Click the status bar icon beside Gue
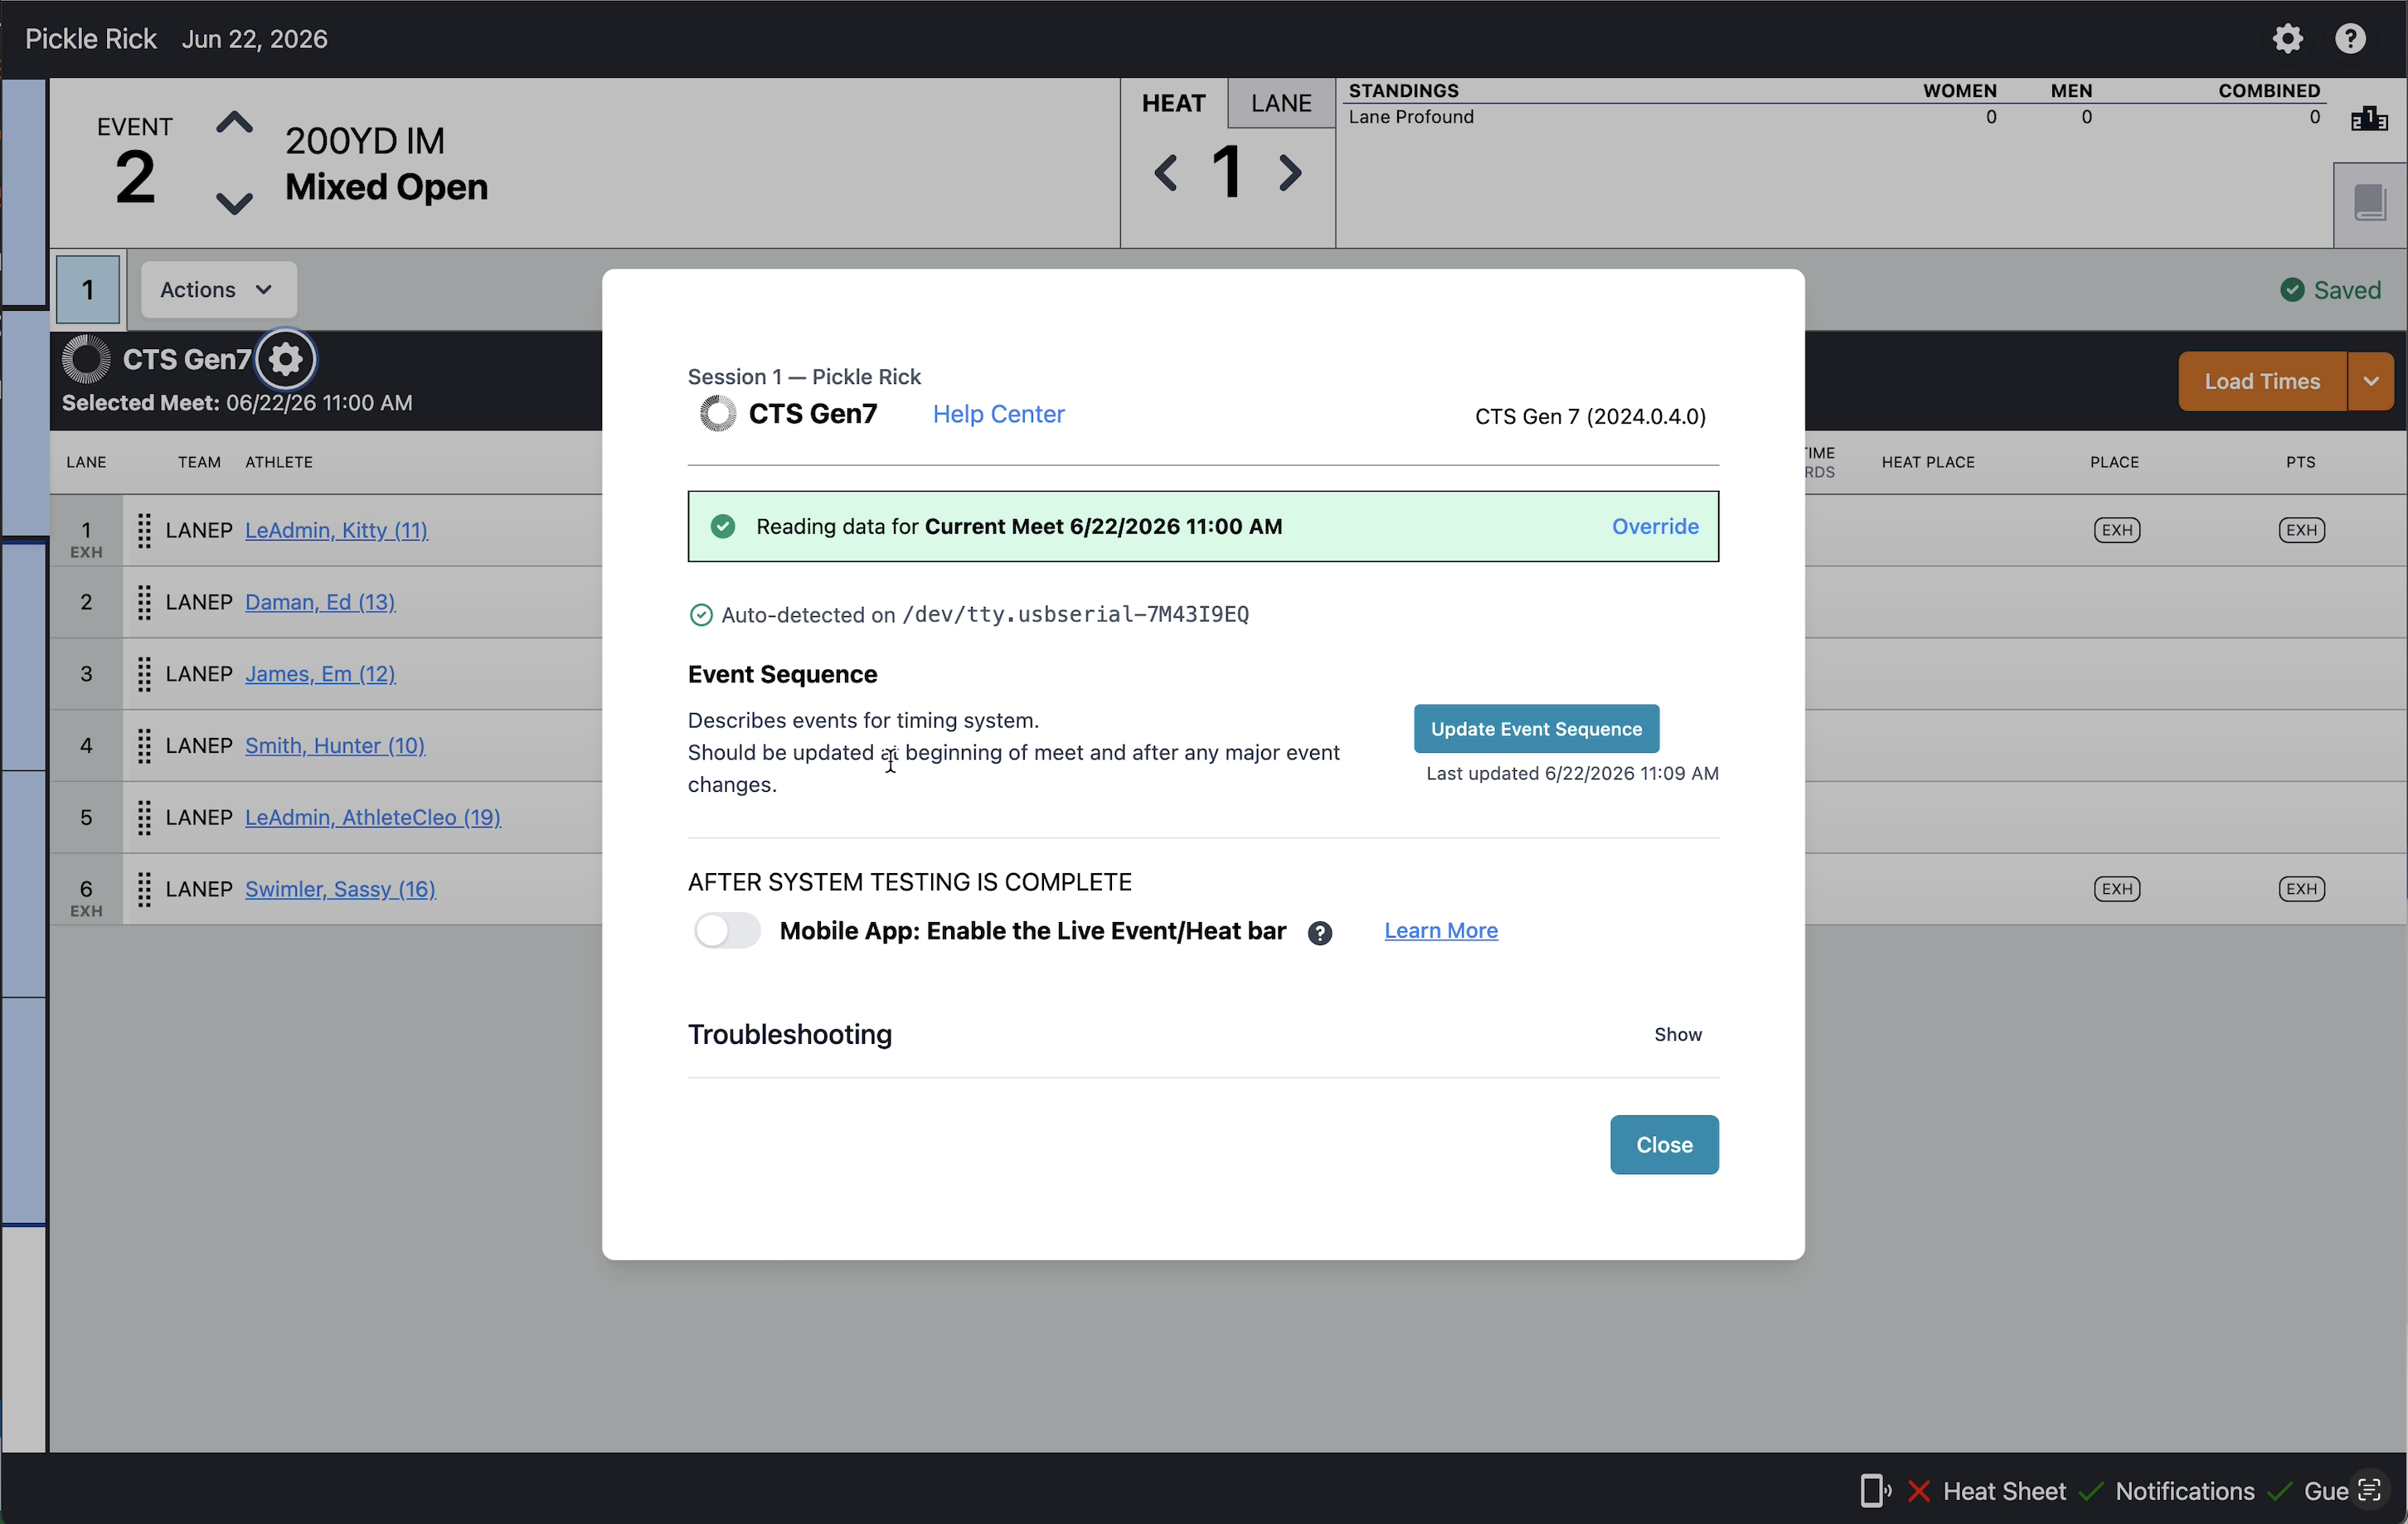The image size is (2408, 1524). (2370, 1491)
